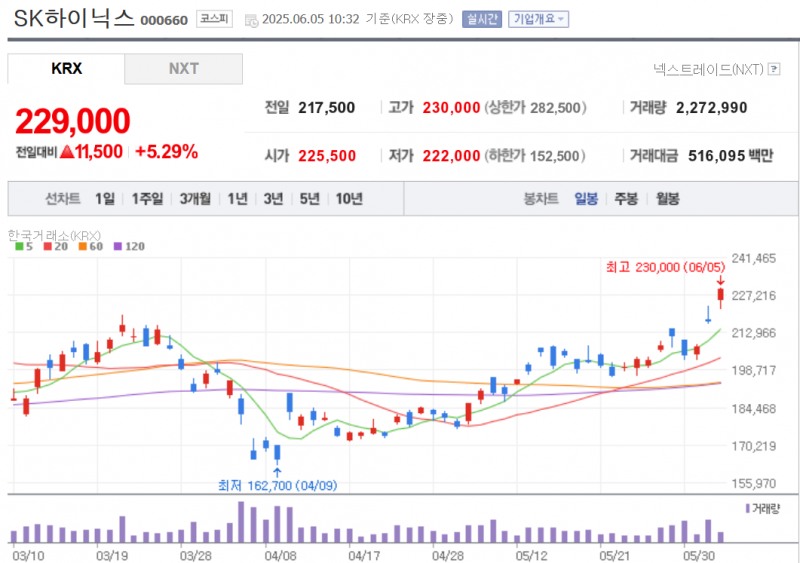The width and height of the screenshot is (800, 563).
Task: Click the 한국거래소(KRX) chart caption
Action: tap(54, 235)
